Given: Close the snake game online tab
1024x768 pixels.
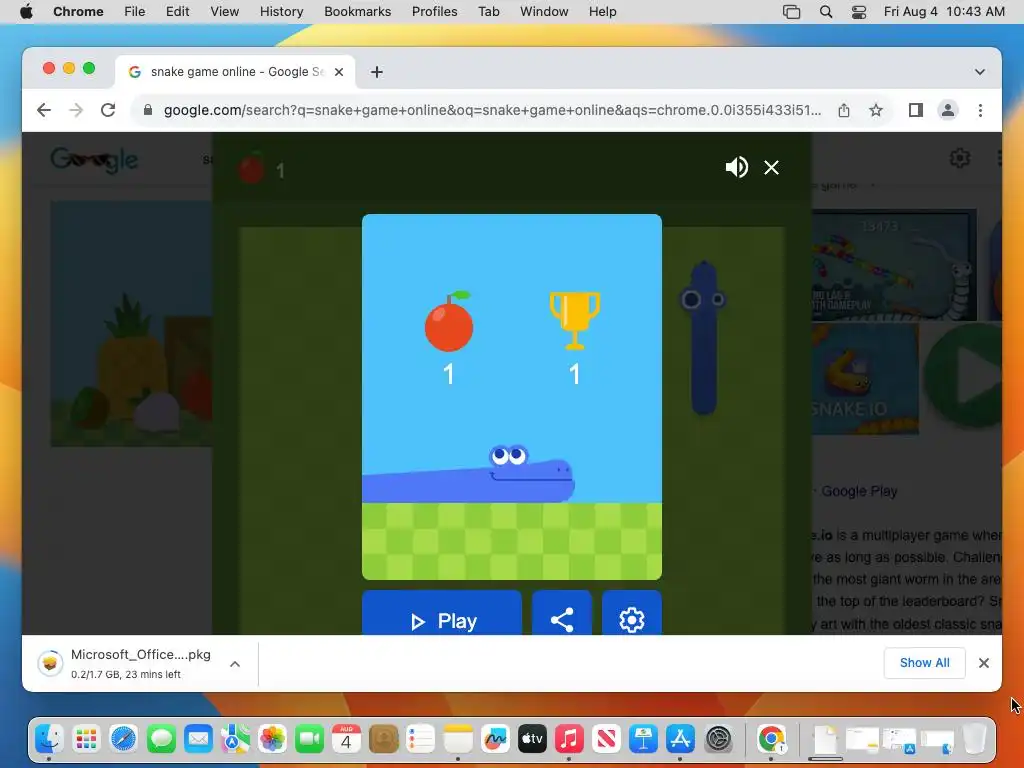Looking at the screenshot, I should coord(339,72).
